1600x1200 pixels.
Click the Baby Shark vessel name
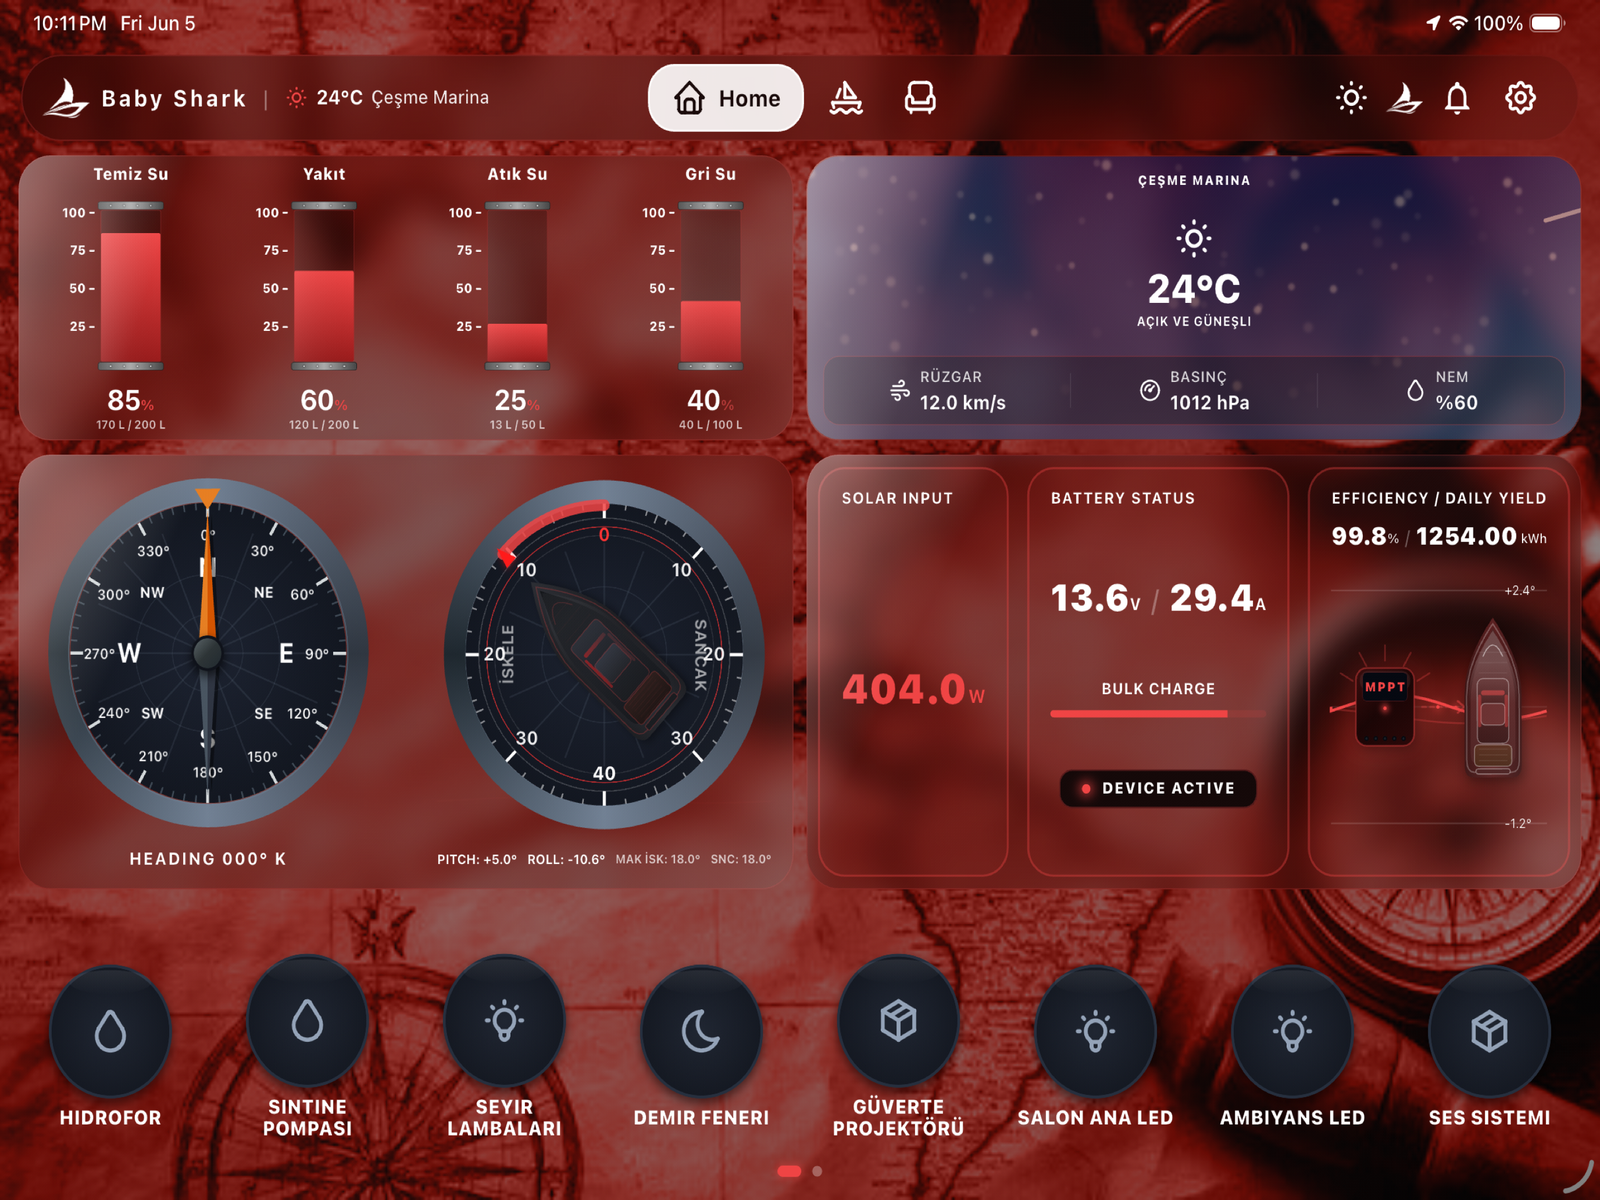(174, 98)
